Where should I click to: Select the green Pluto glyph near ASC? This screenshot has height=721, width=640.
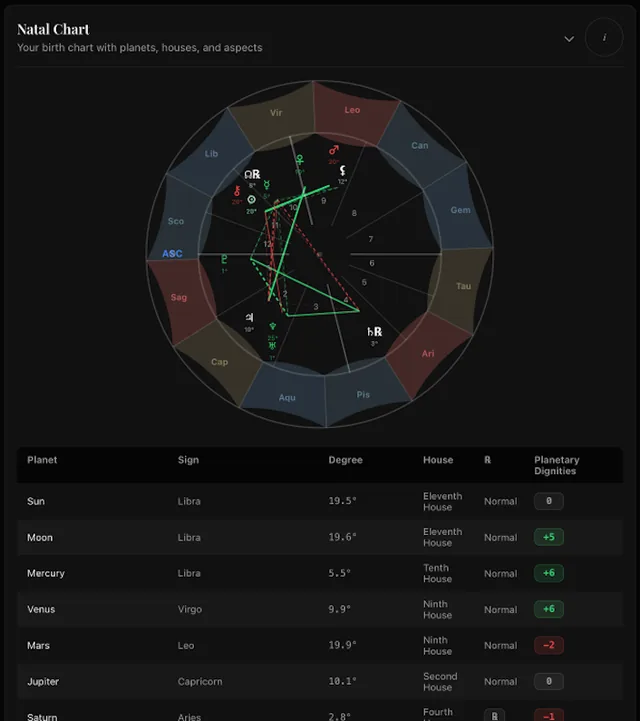pyautogui.click(x=224, y=260)
